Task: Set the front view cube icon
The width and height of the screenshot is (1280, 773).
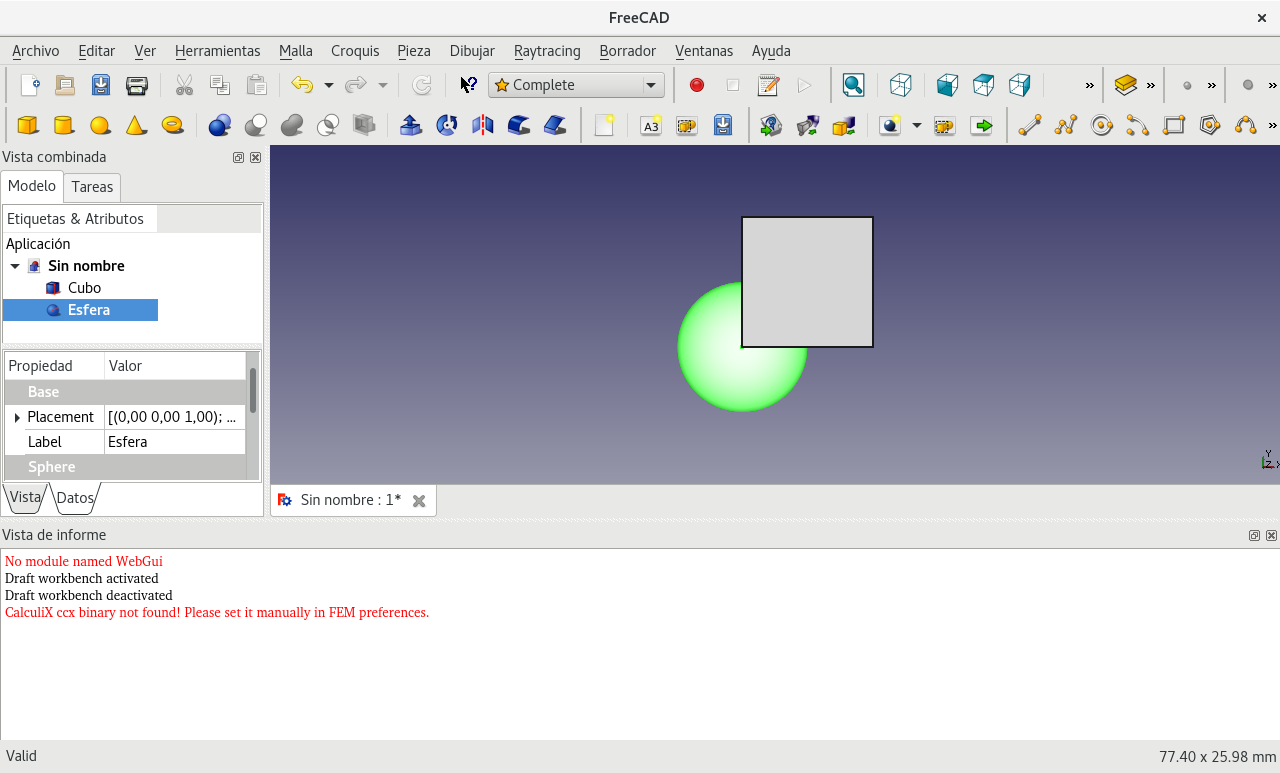Action: click(x=947, y=85)
